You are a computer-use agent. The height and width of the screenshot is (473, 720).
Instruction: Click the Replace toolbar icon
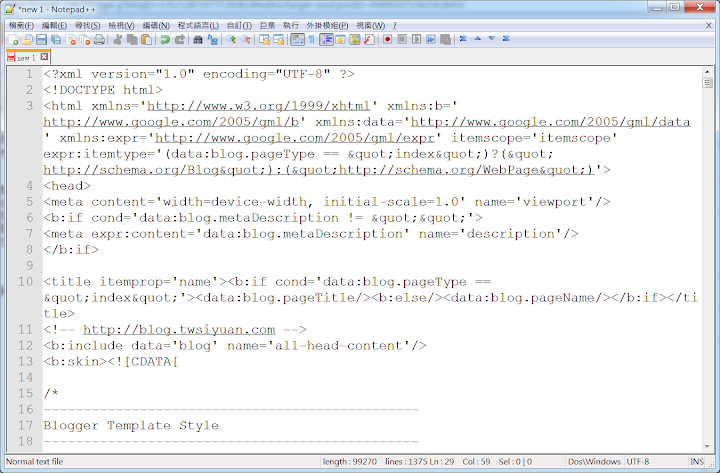coord(213,39)
